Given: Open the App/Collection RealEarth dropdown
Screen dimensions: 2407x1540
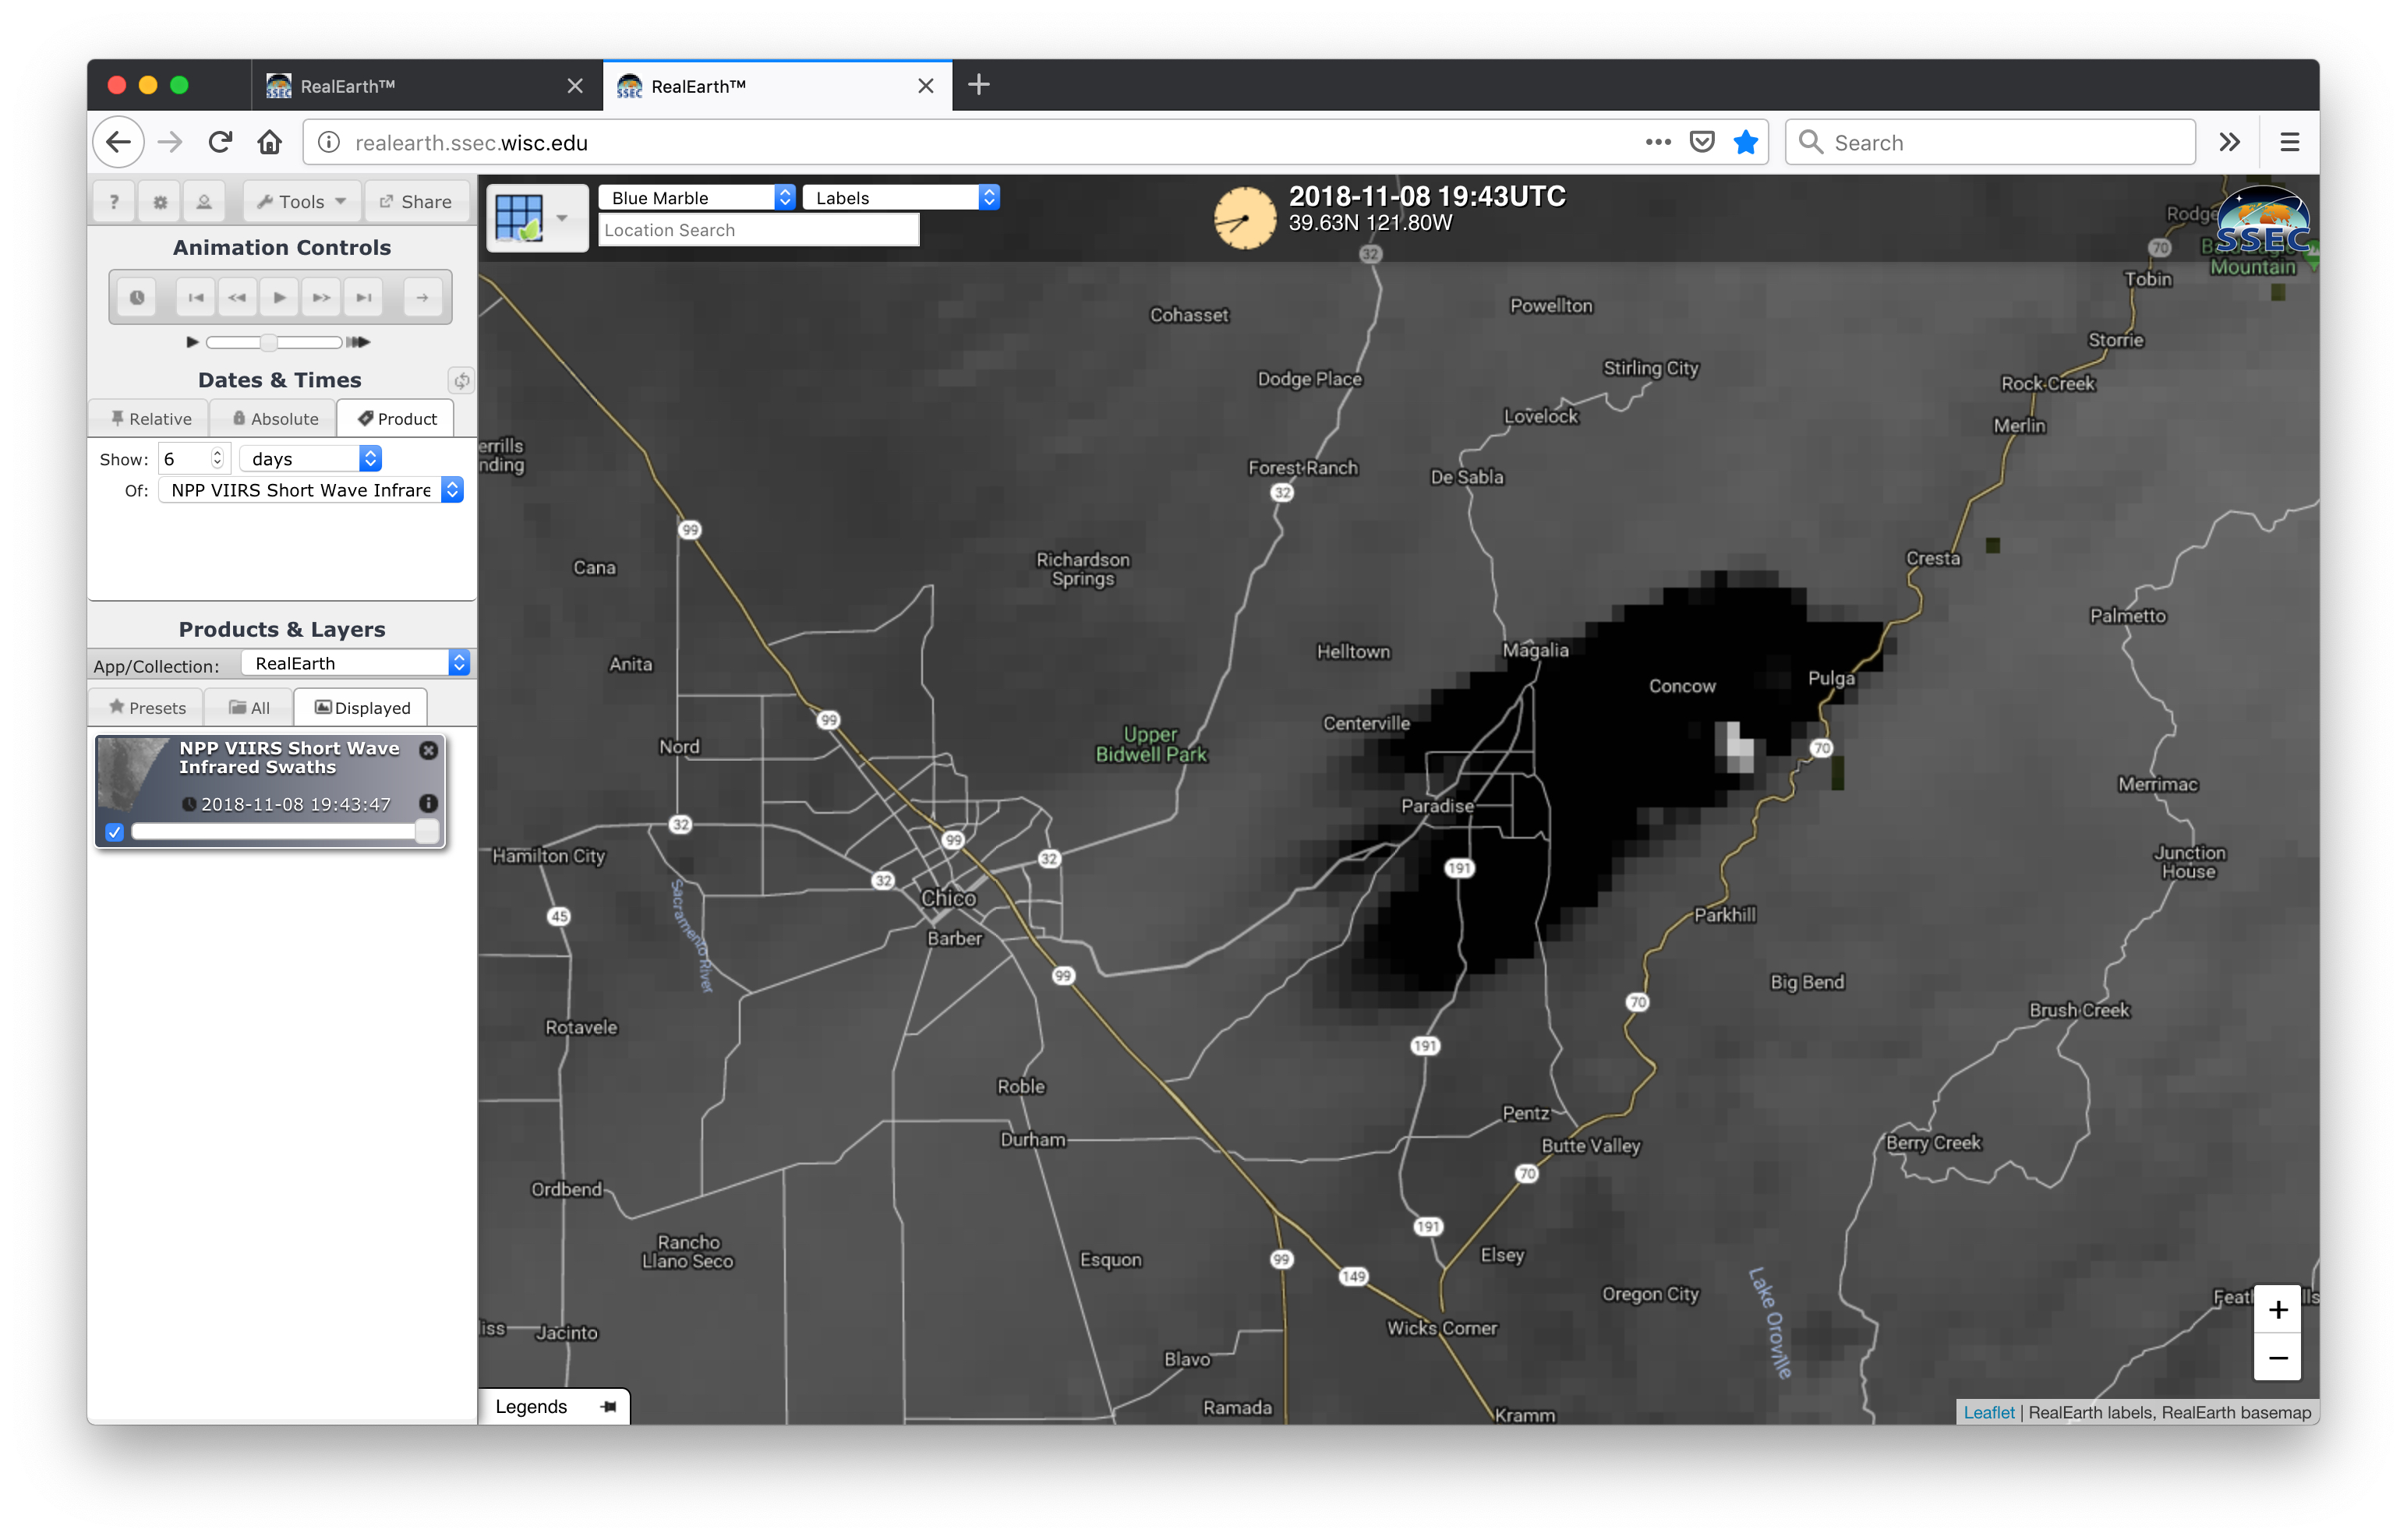Looking at the screenshot, I should coord(356,663).
